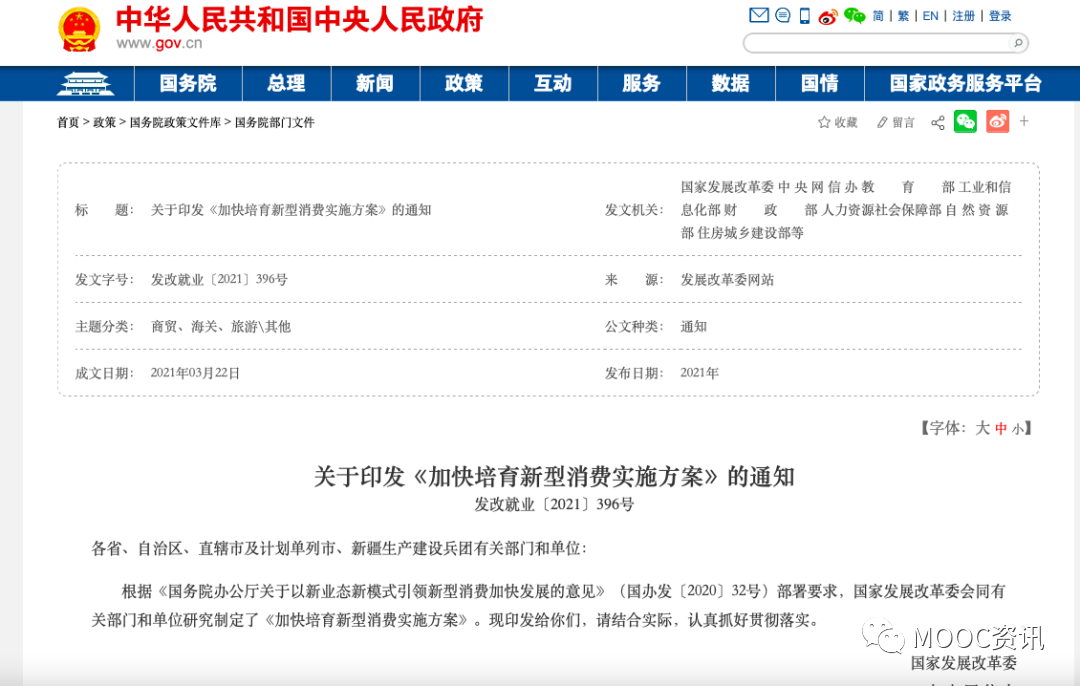Viewport: 1080px width, 686px height.
Task: Click the article headline 关于印发《加快培育新型消费实施方案》的通知
Action: pos(554,477)
